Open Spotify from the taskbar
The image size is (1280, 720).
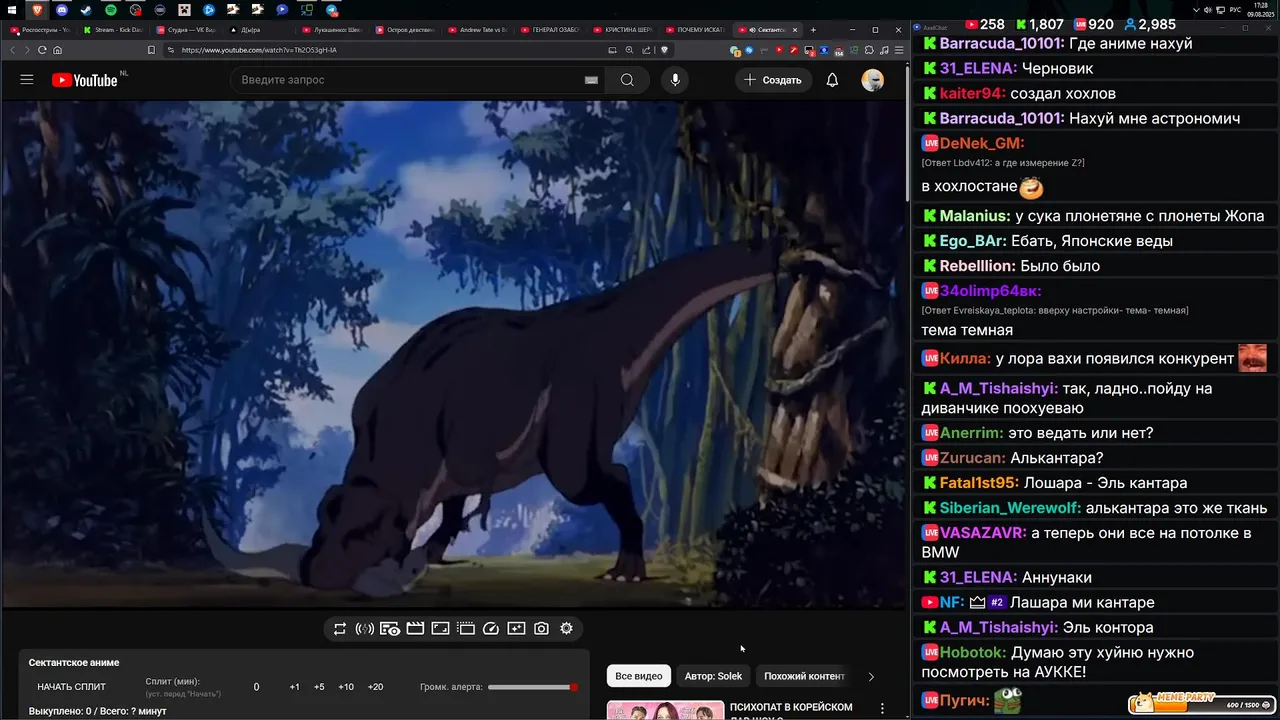point(110,10)
